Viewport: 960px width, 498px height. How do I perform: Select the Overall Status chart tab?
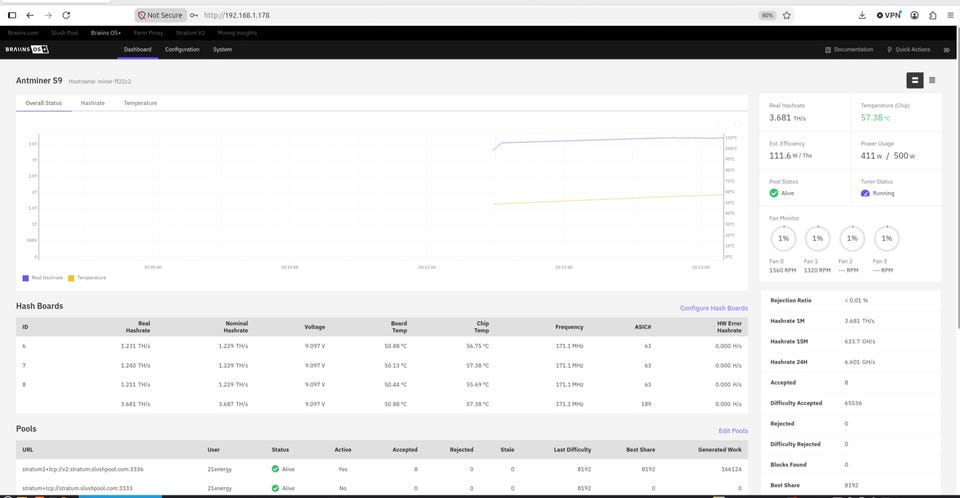pos(43,103)
